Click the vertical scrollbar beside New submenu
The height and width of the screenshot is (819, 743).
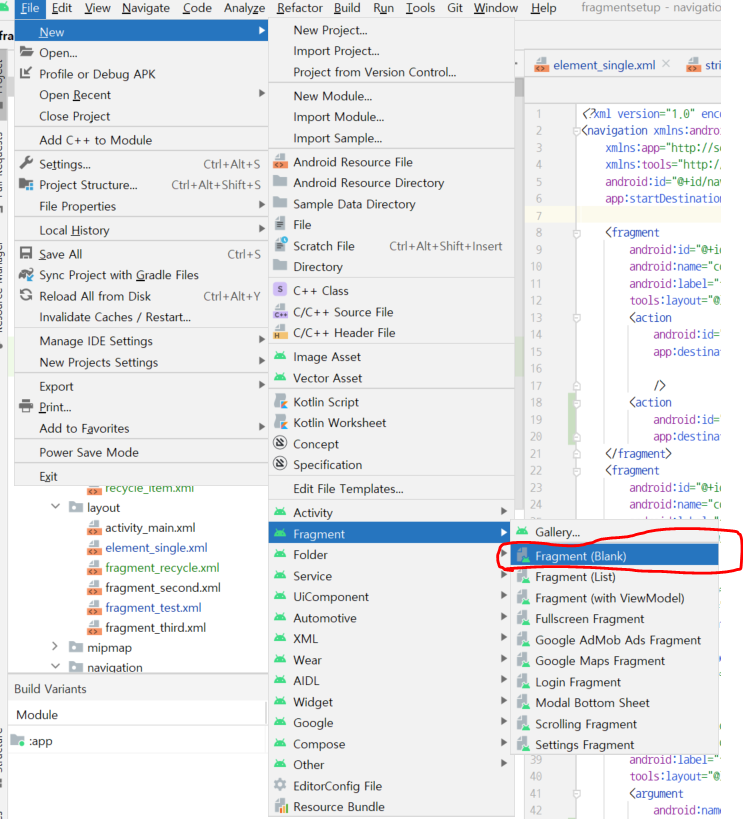point(519,87)
